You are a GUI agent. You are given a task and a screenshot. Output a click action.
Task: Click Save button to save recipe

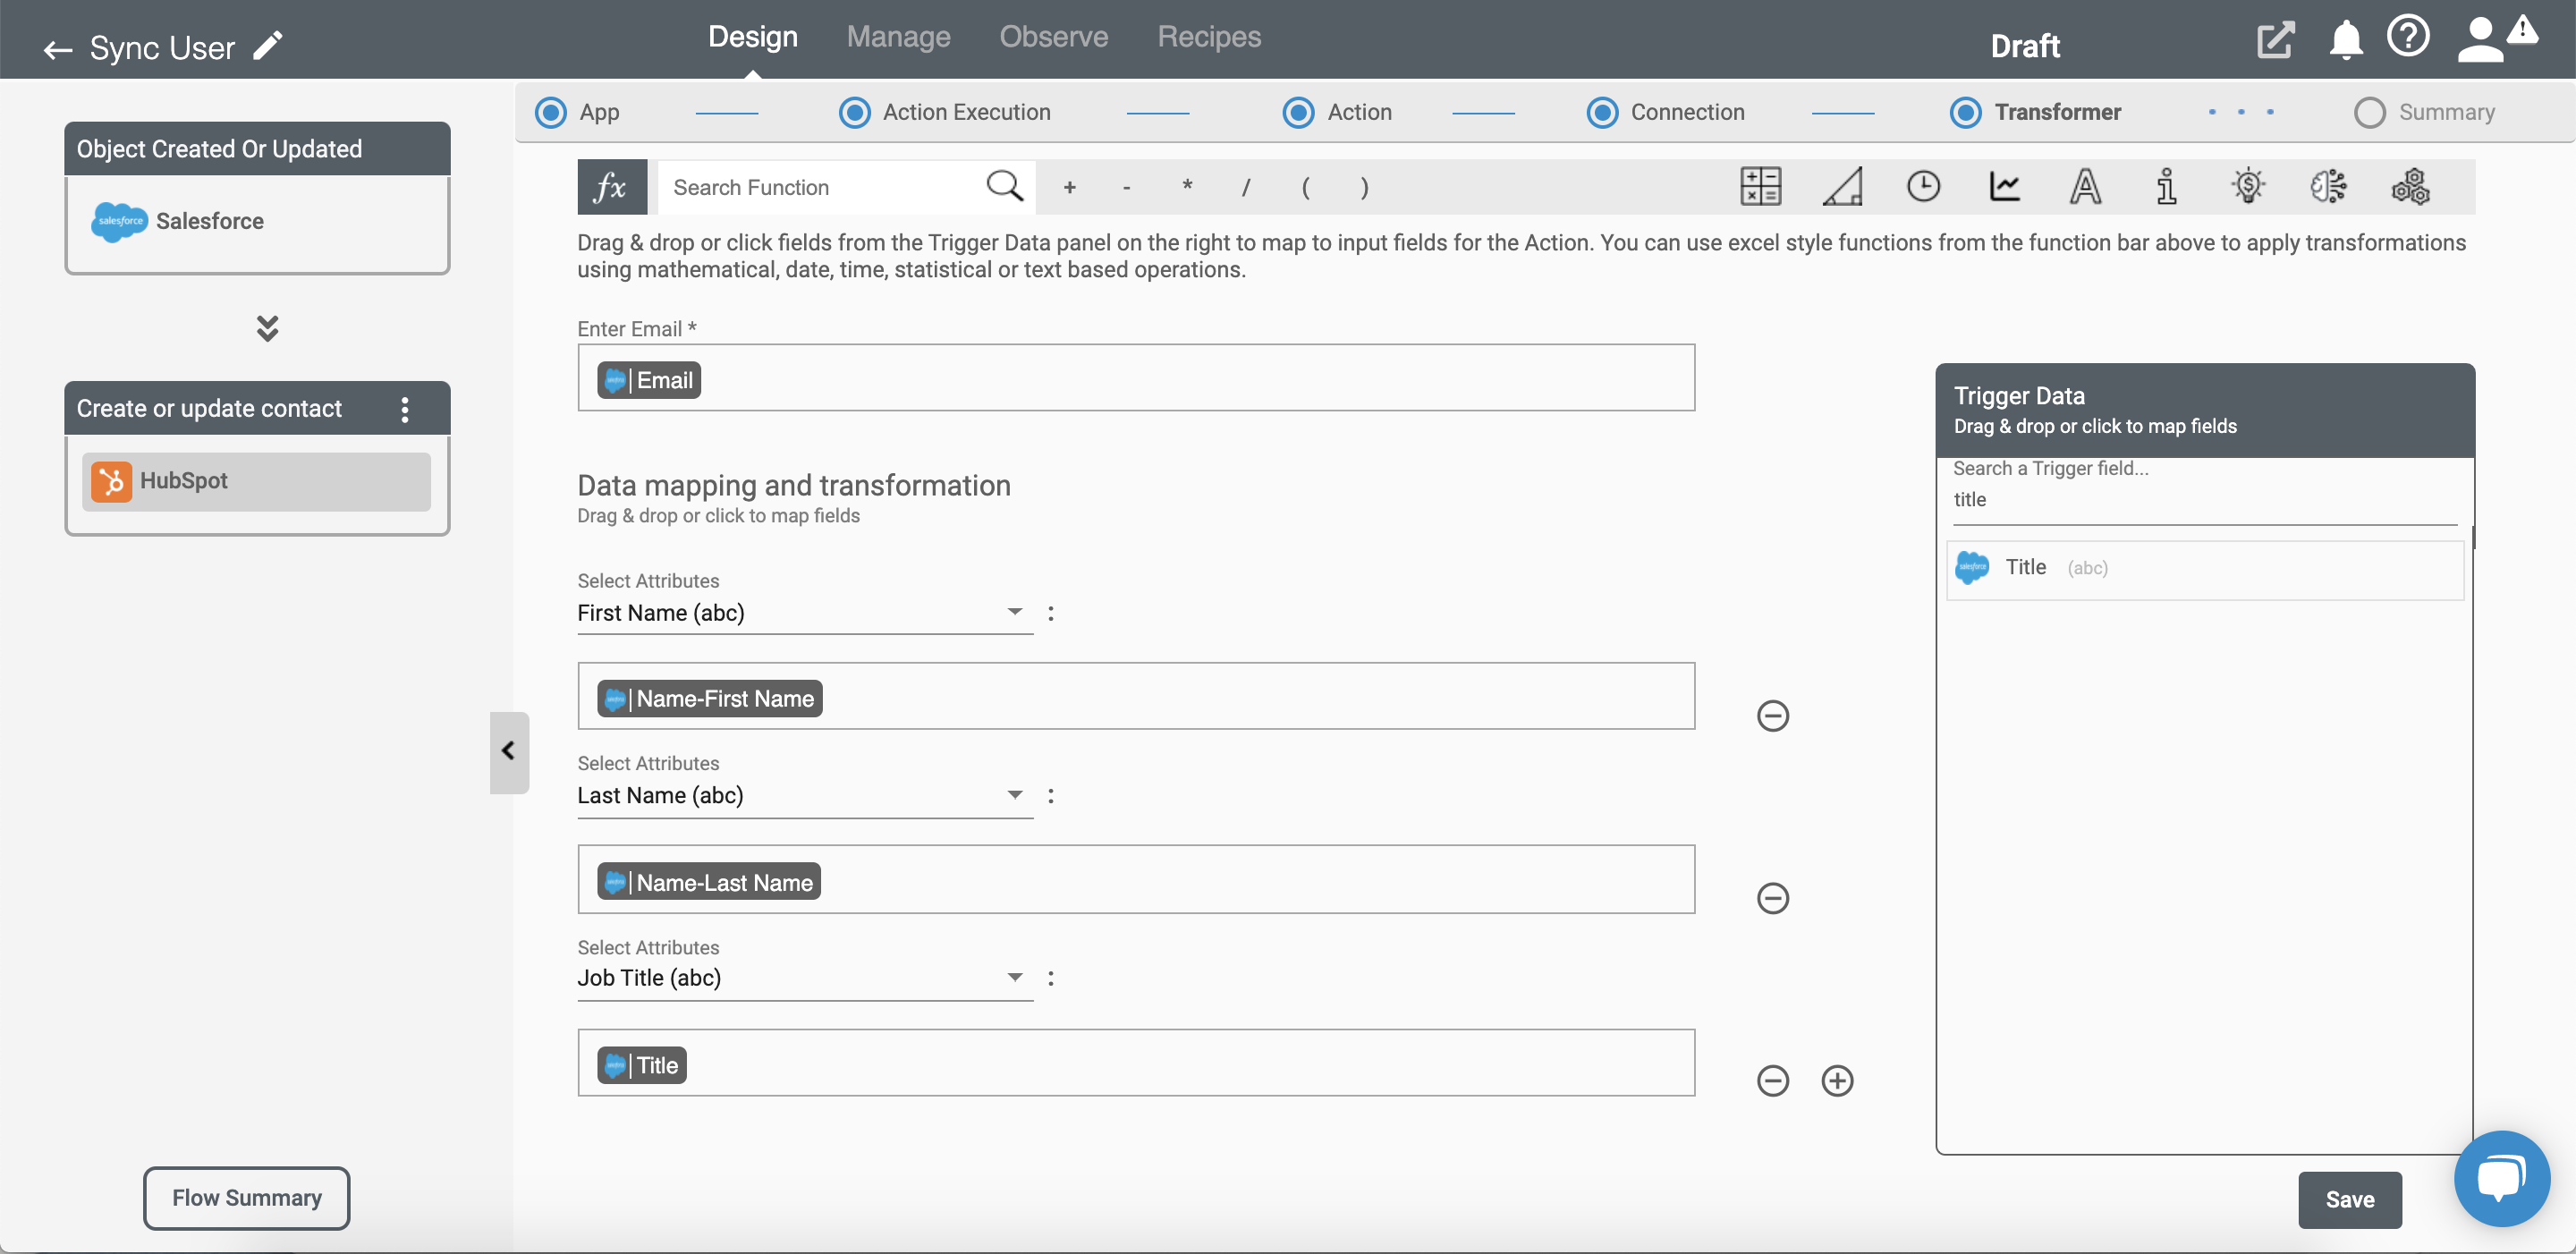point(2350,1199)
